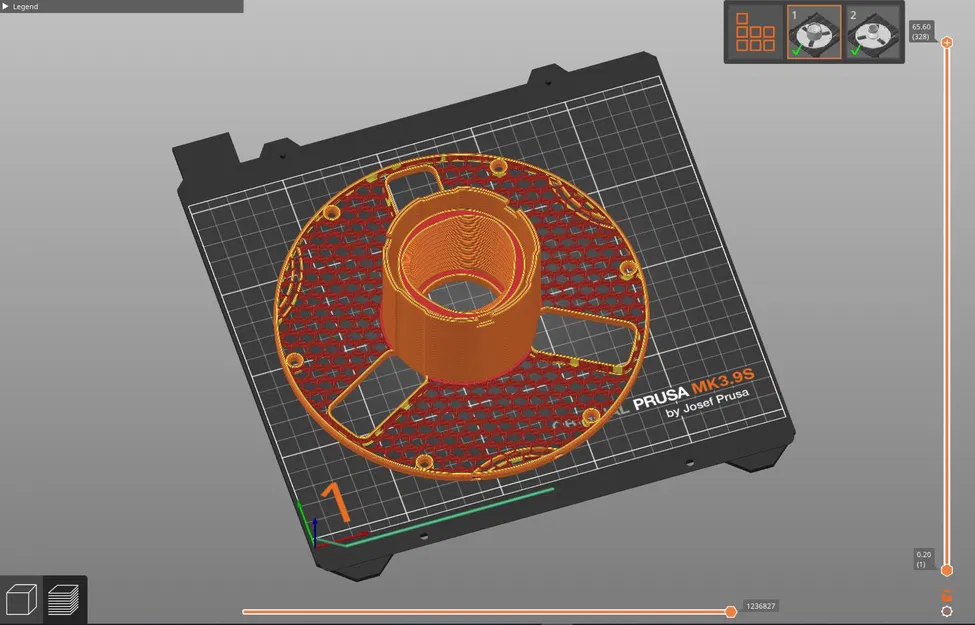This screenshot has height=625, width=975.
Task: Click the 0.20 (1) bottom layer label
Action: (x=922, y=557)
